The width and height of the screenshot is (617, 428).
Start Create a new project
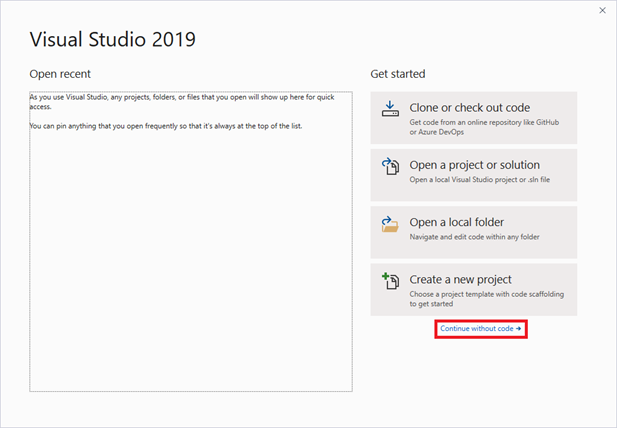(x=473, y=290)
